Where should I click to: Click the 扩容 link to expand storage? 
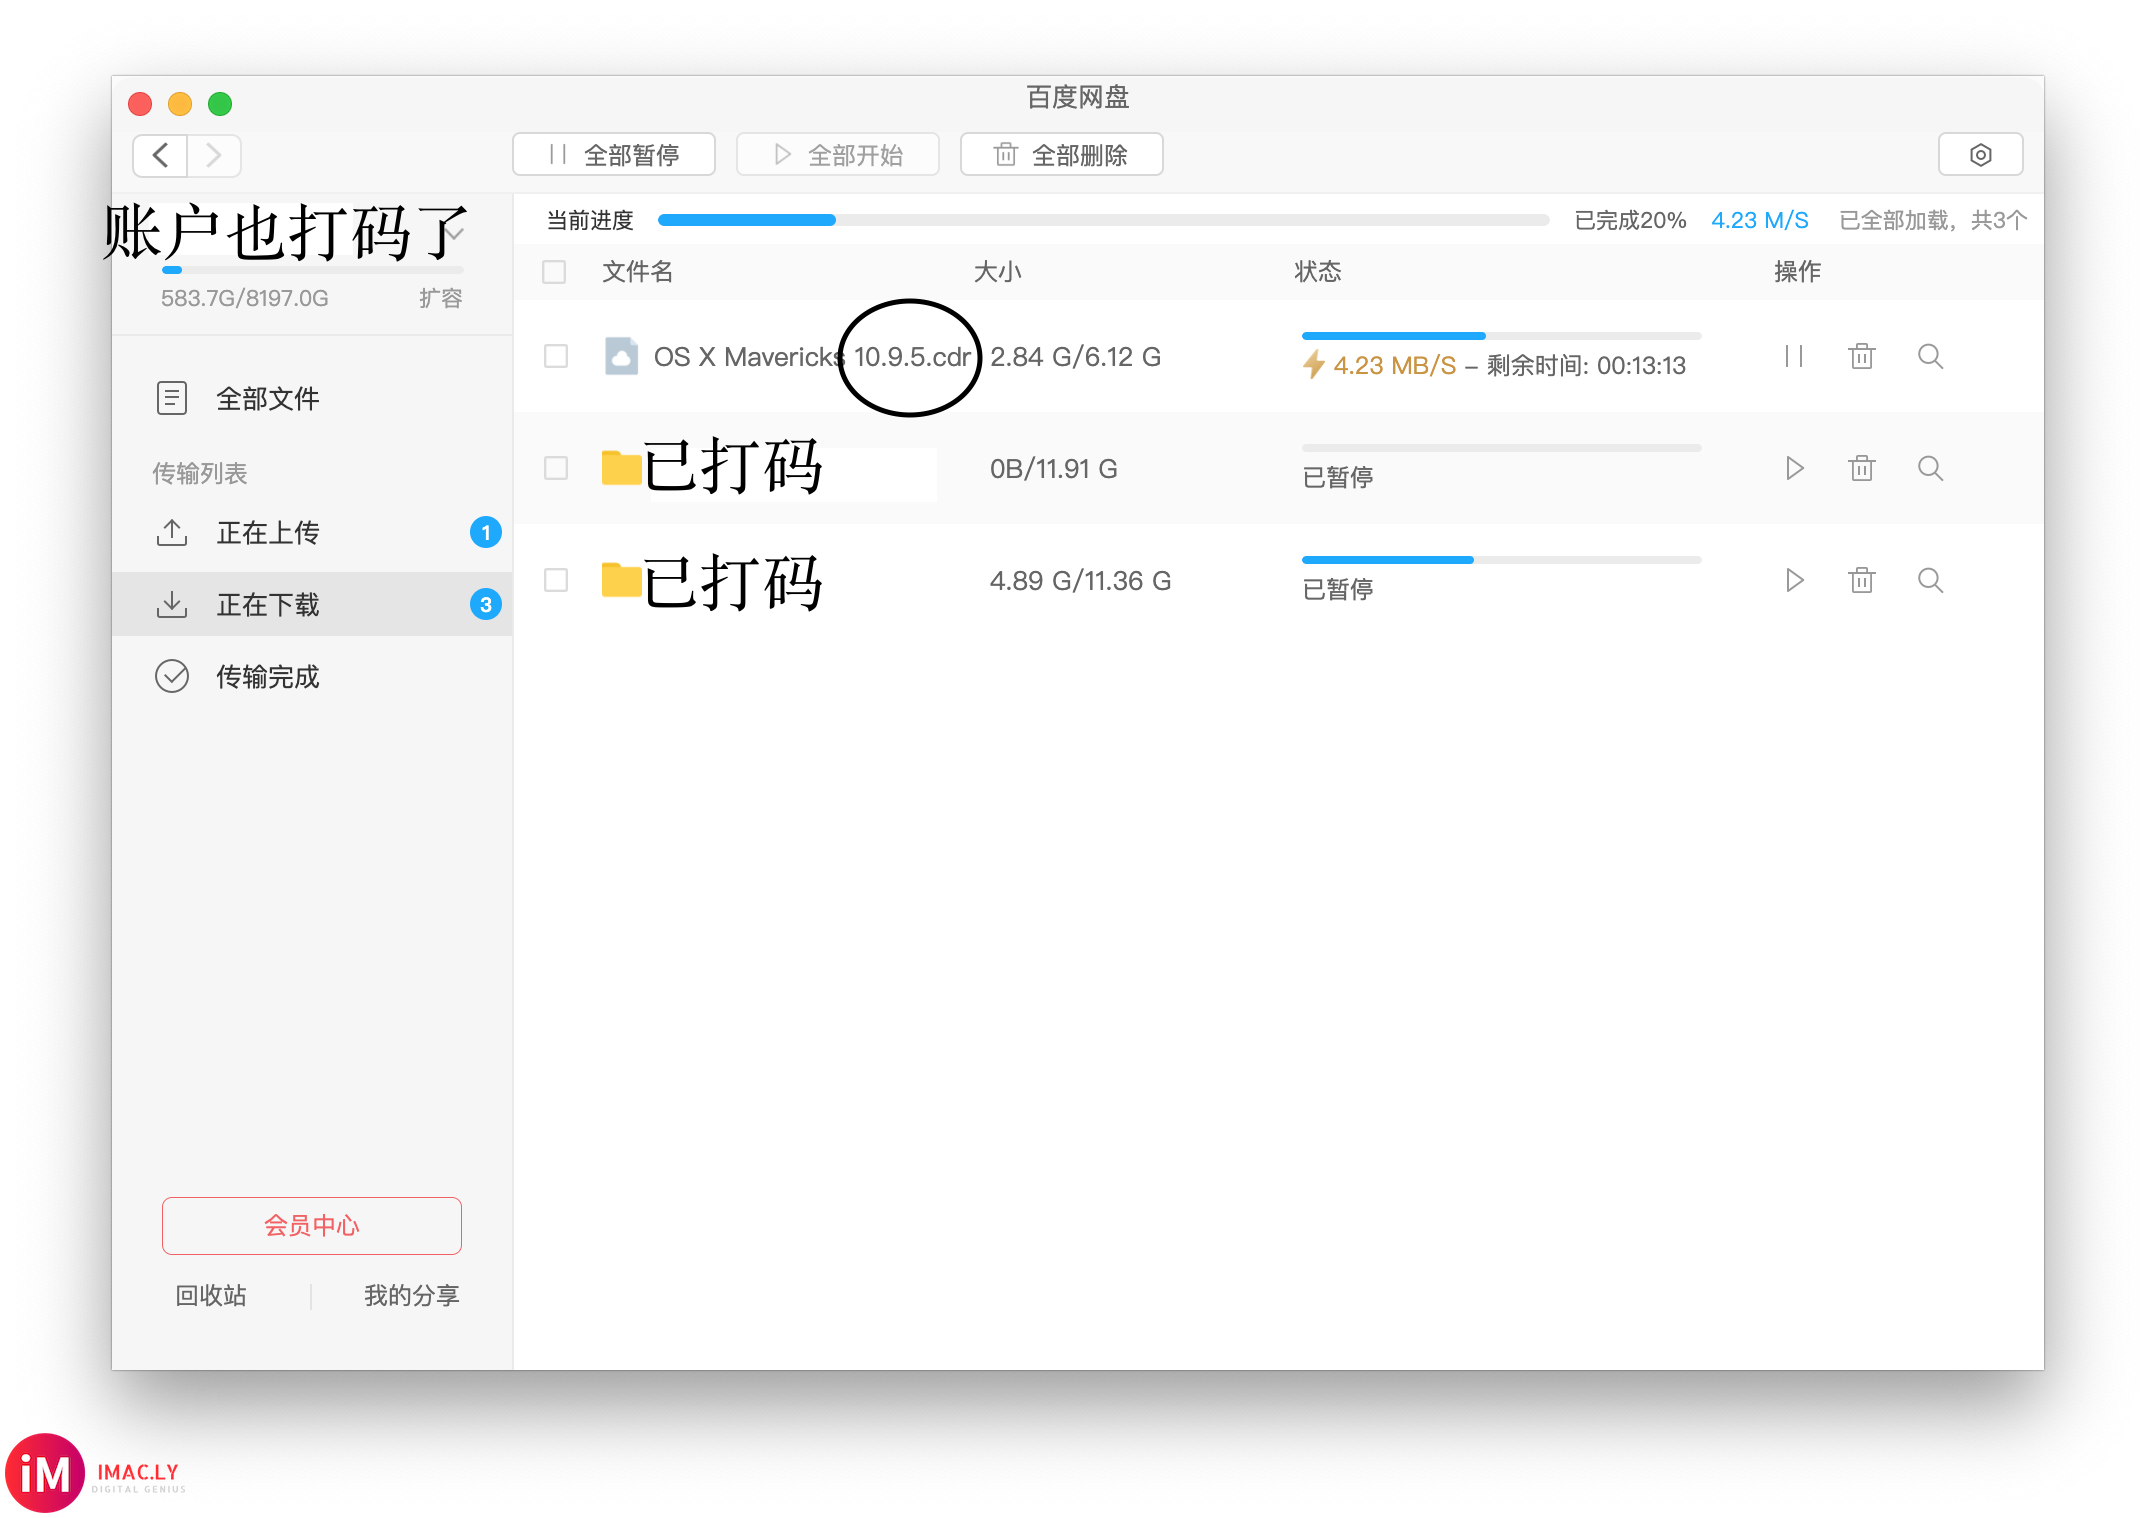coord(440,298)
